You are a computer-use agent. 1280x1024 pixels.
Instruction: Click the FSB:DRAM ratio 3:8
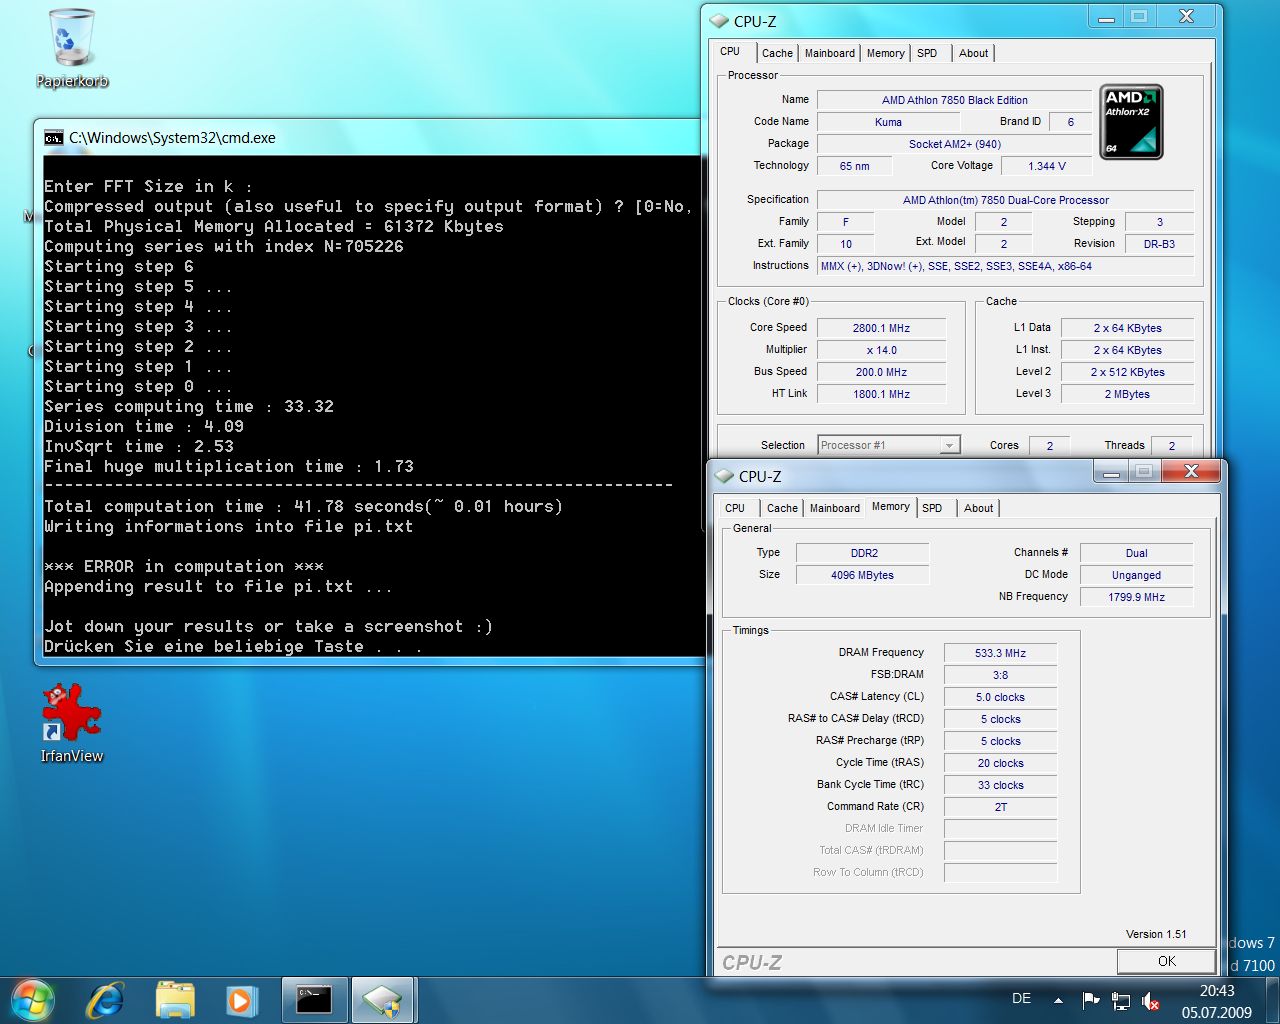[1000, 675]
